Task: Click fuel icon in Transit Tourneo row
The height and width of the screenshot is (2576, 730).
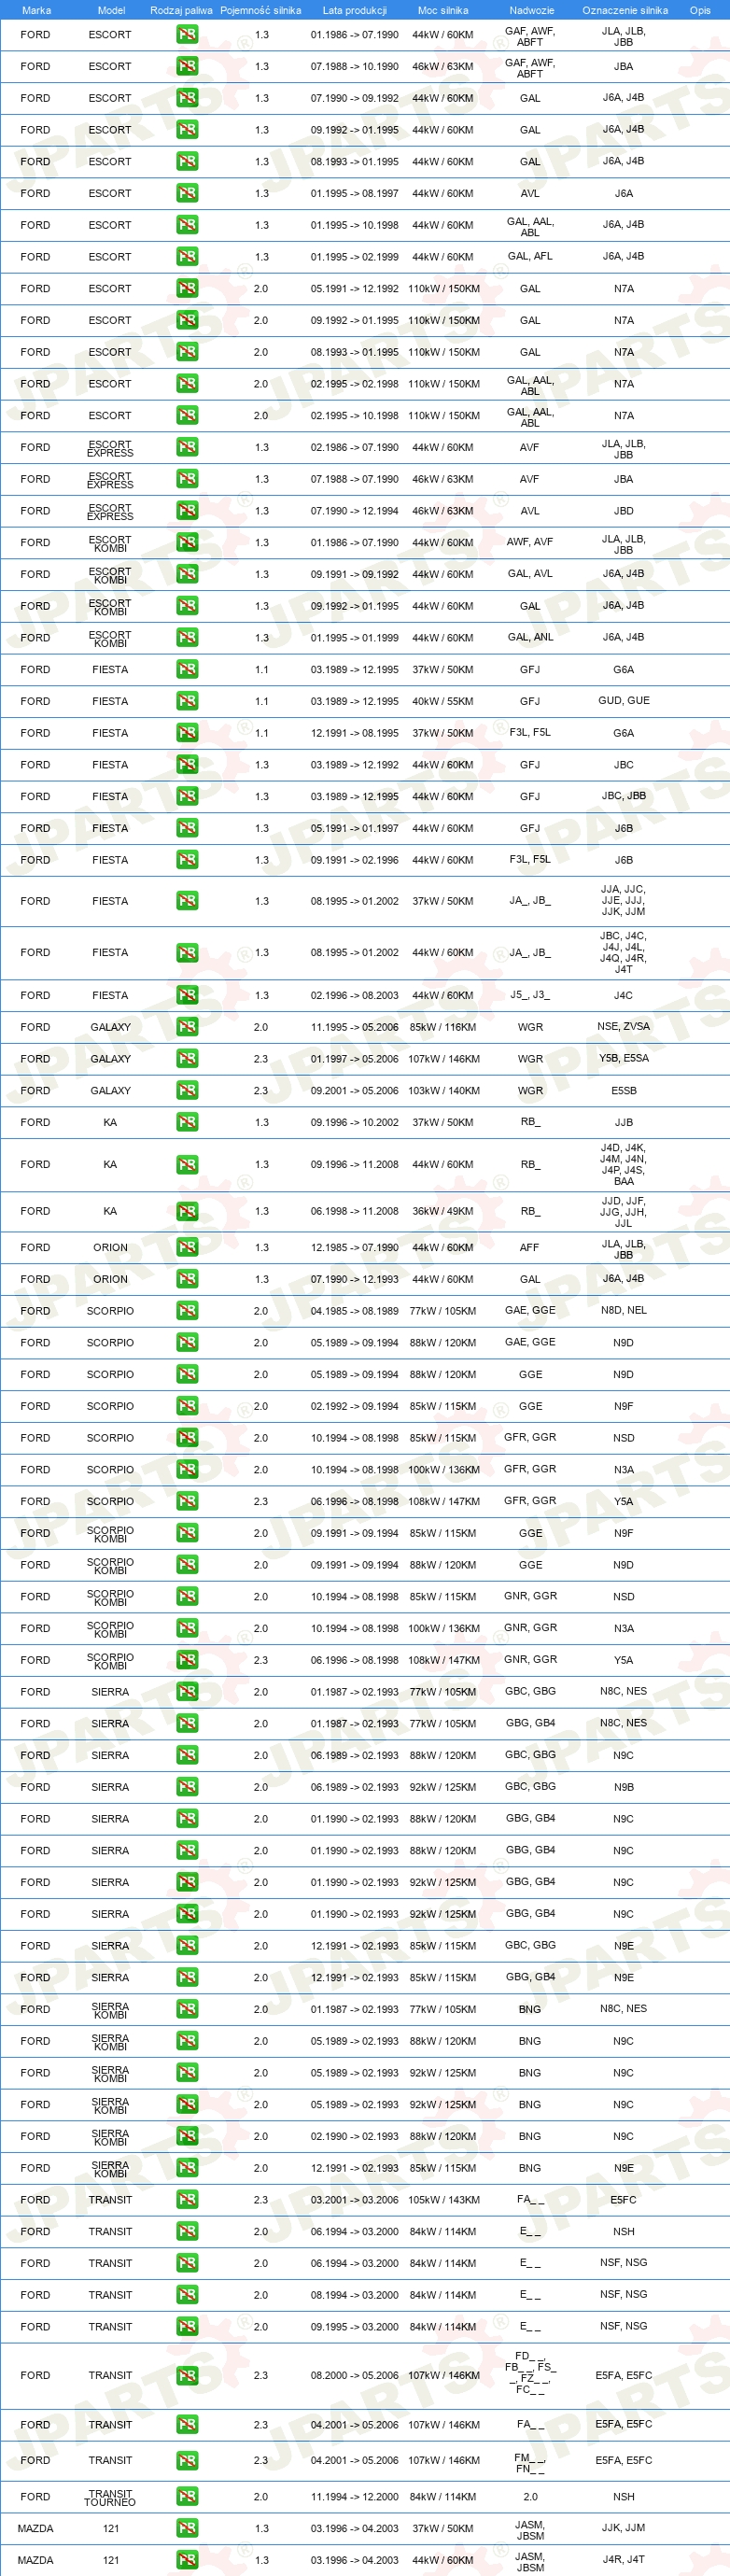Action: point(187,2497)
